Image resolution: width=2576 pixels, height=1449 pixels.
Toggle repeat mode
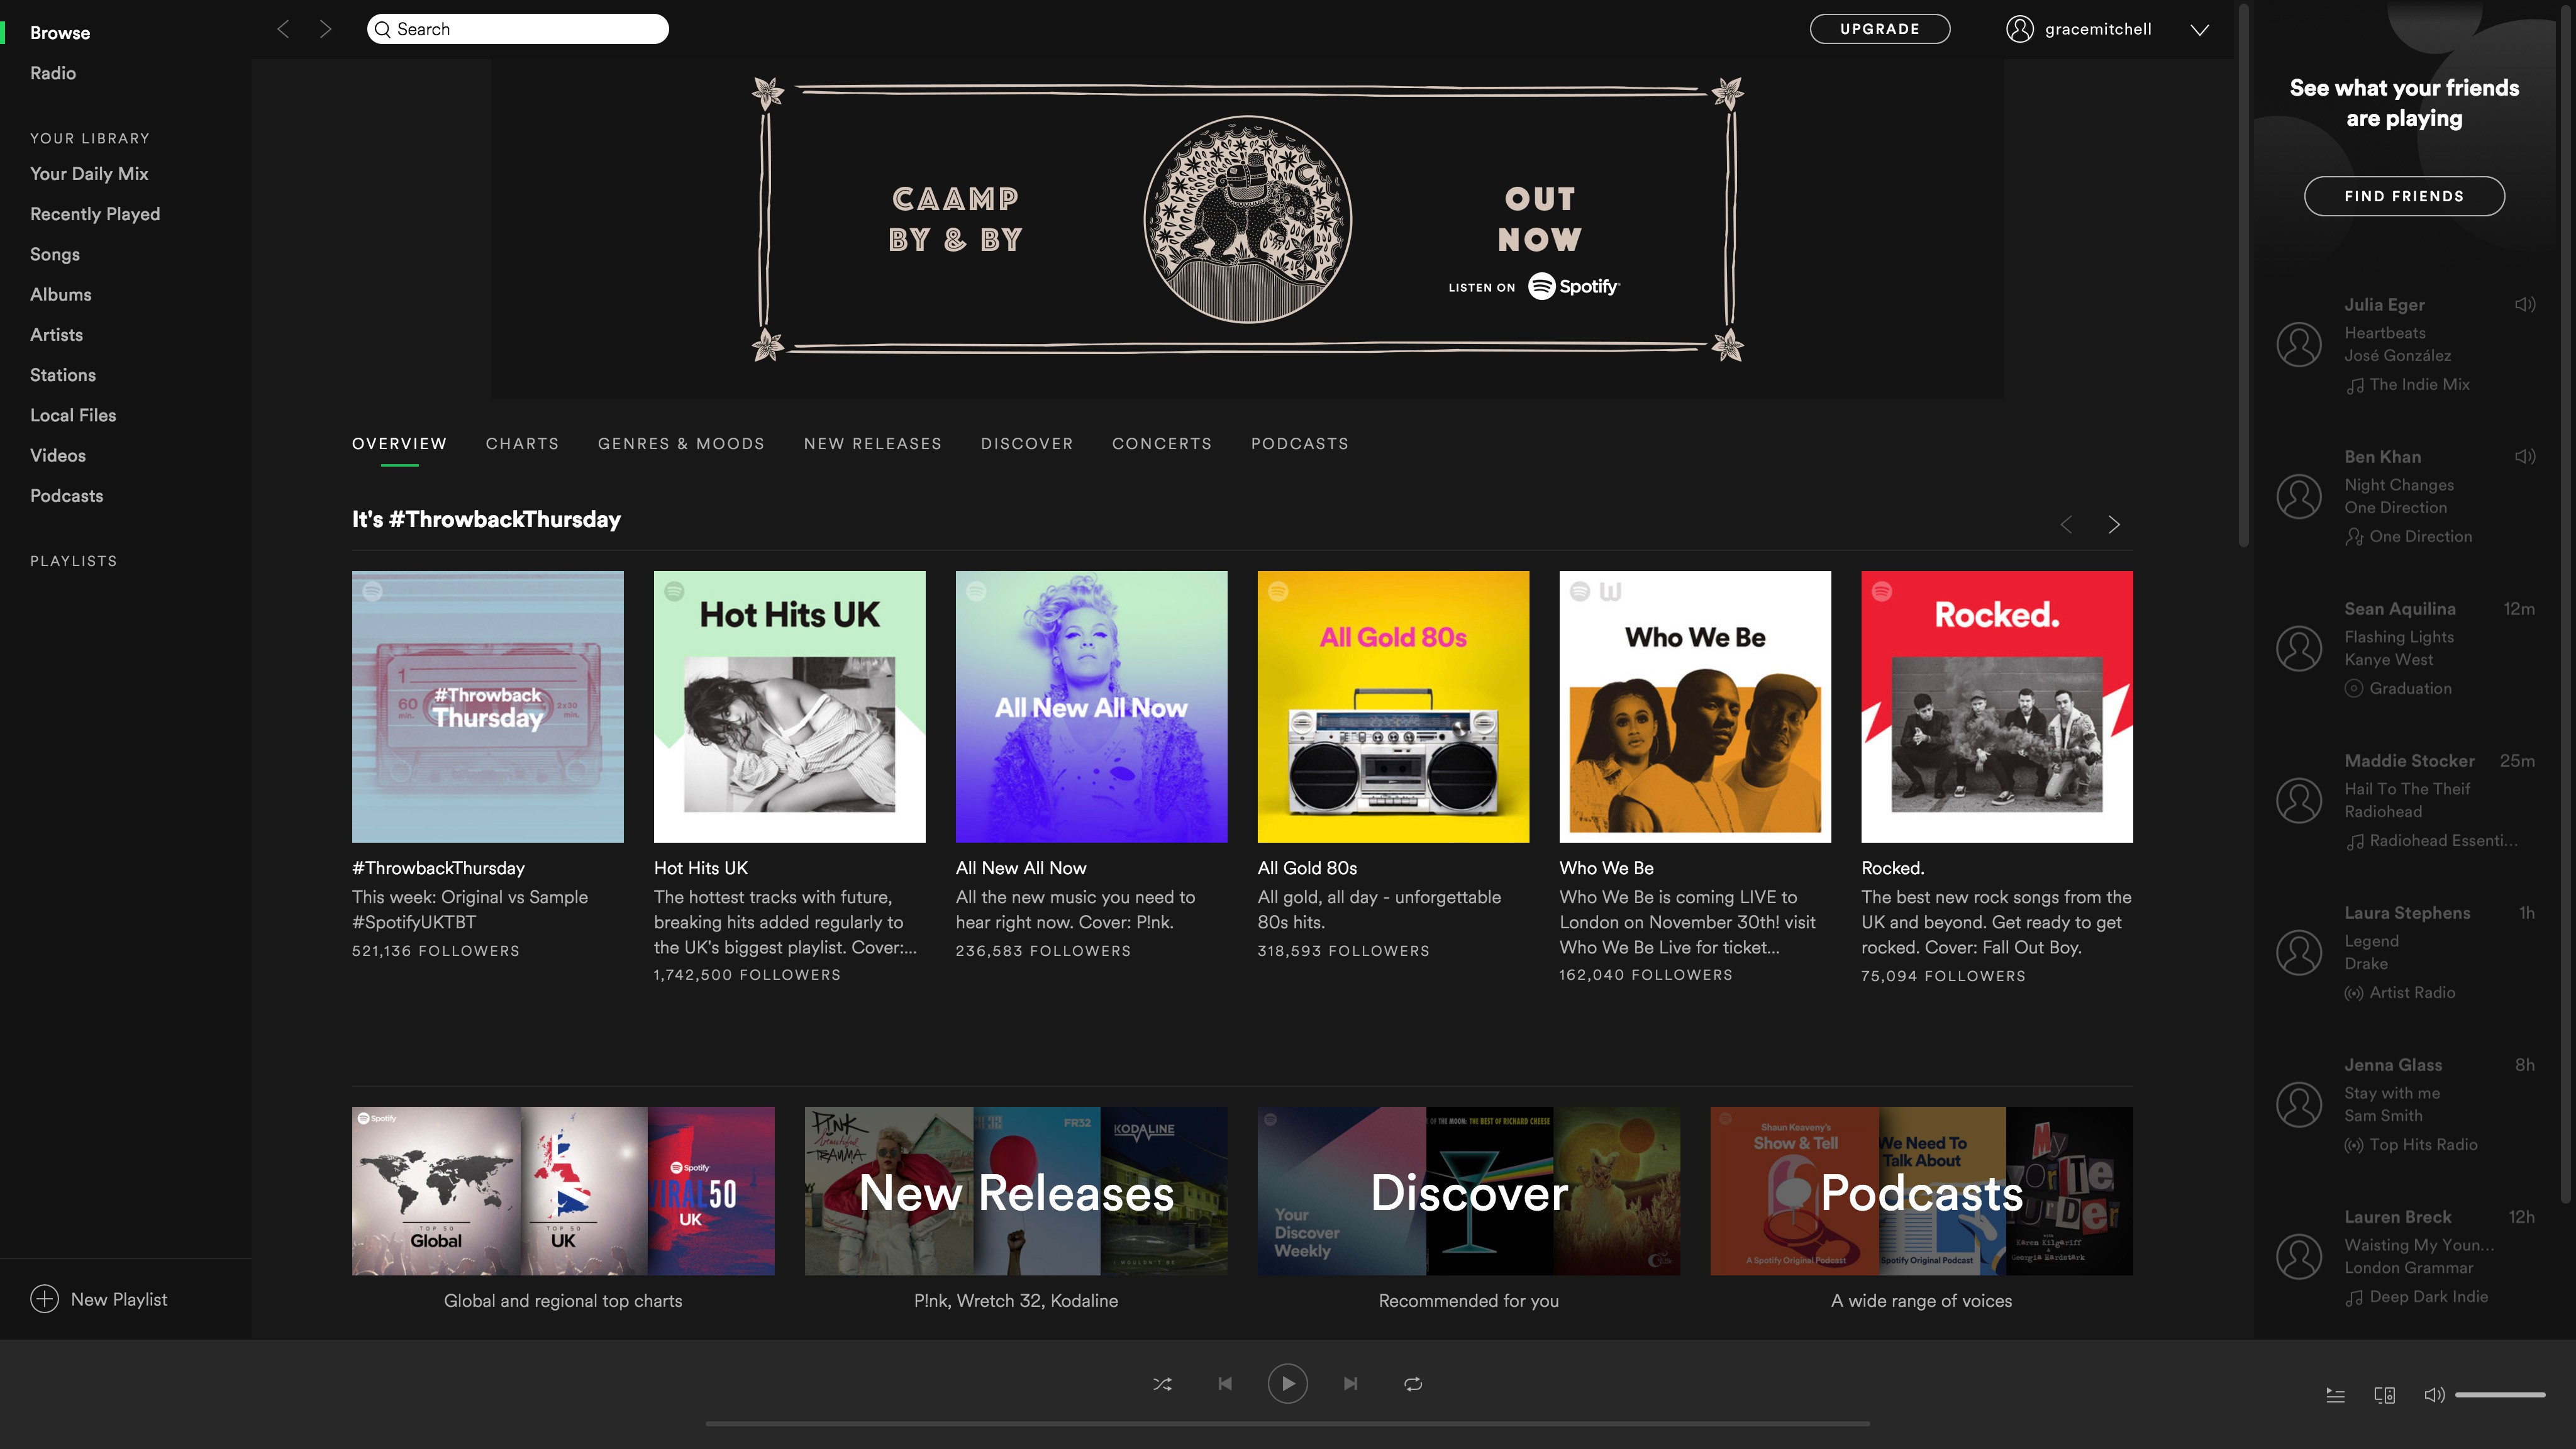1413,1384
